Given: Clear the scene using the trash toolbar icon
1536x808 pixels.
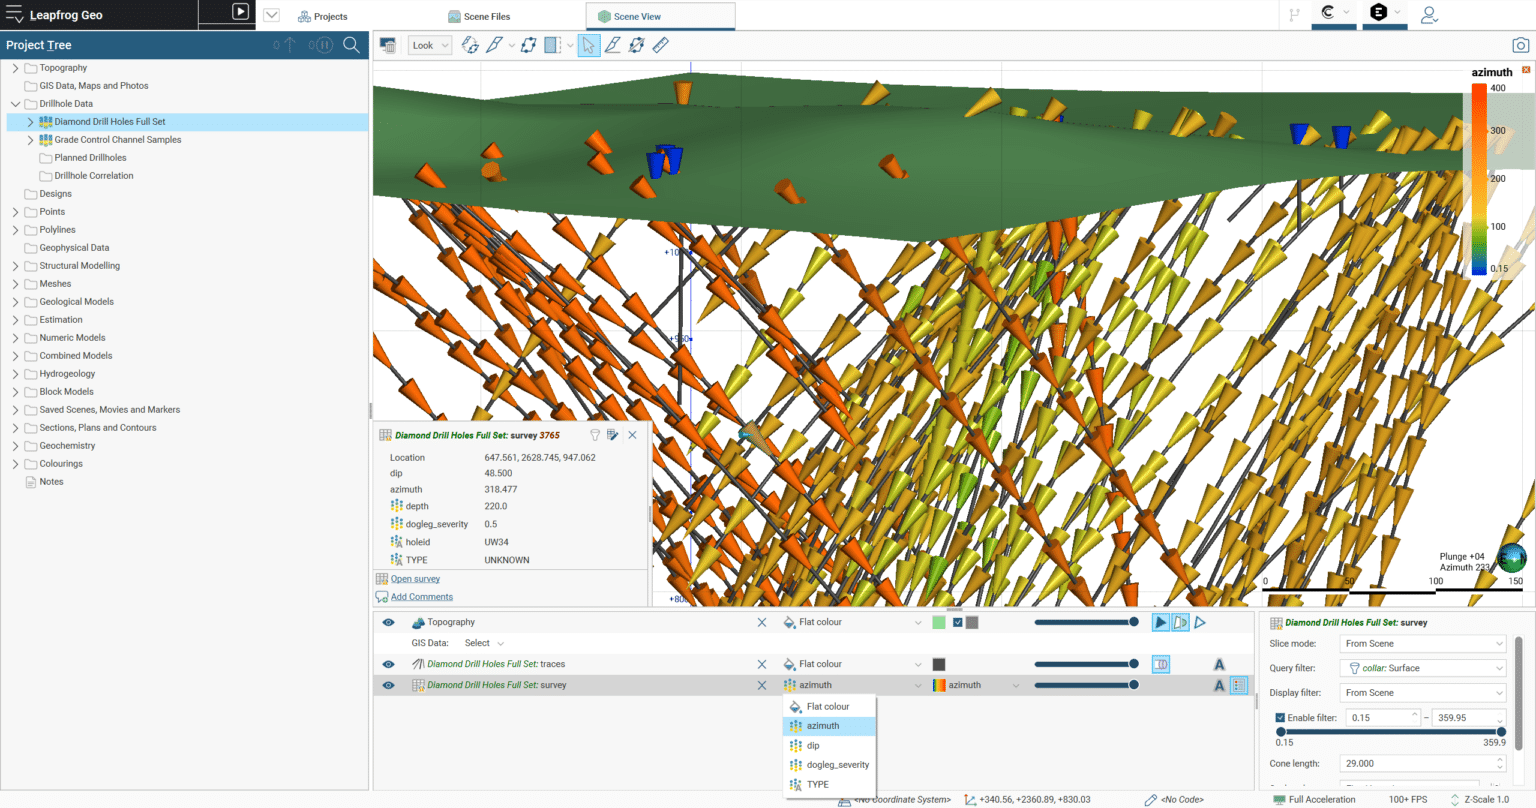Looking at the screenshot, I should pyautogui.click(x=388, y=45).
